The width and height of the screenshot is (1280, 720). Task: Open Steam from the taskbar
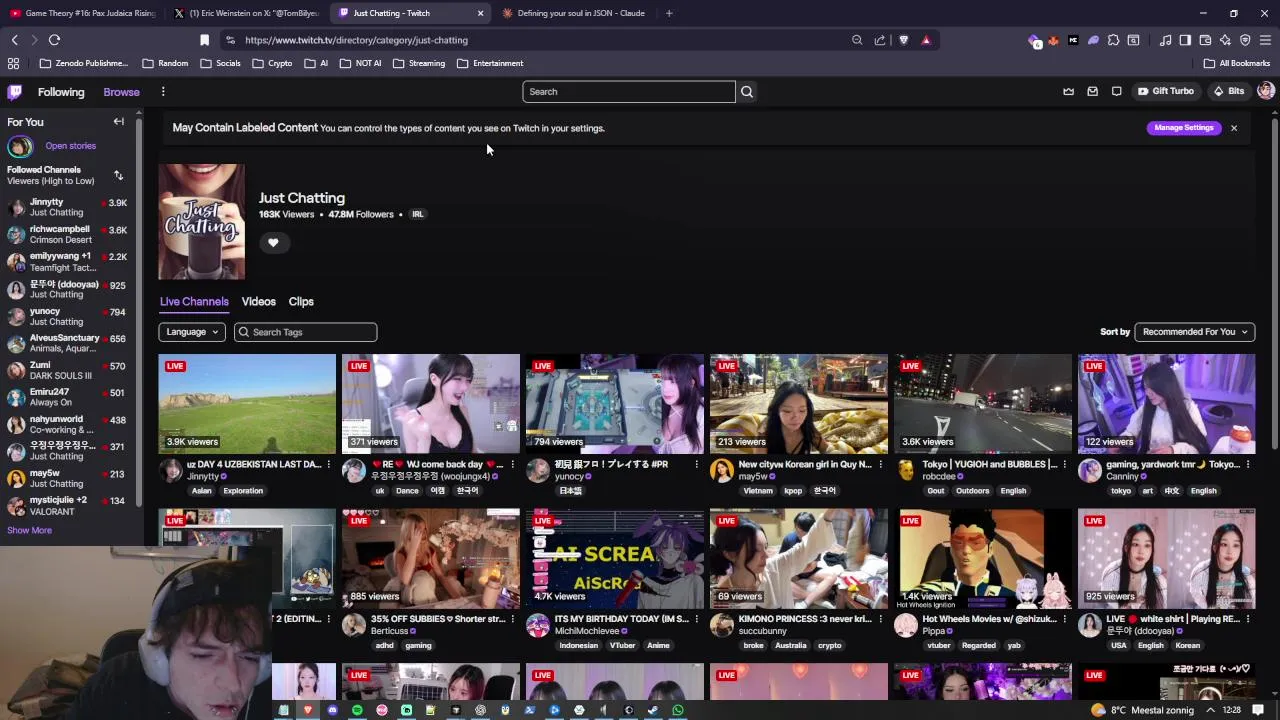[x=653, y=710]
